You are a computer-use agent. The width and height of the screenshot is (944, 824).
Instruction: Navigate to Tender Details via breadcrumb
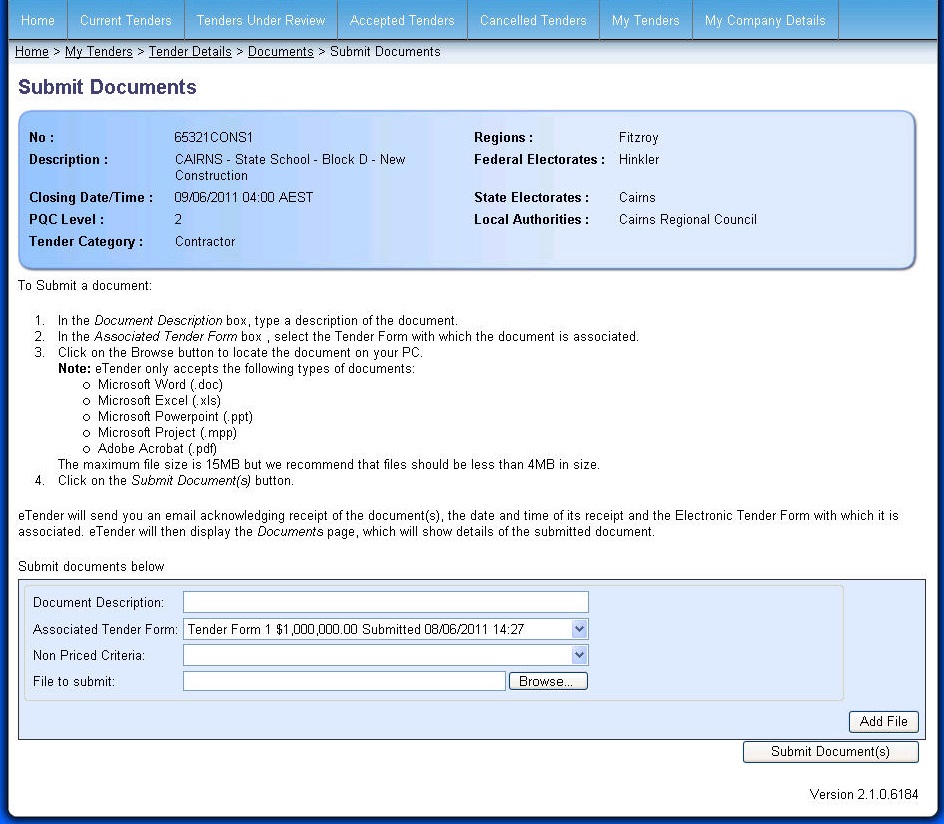[x=190, y=51]
